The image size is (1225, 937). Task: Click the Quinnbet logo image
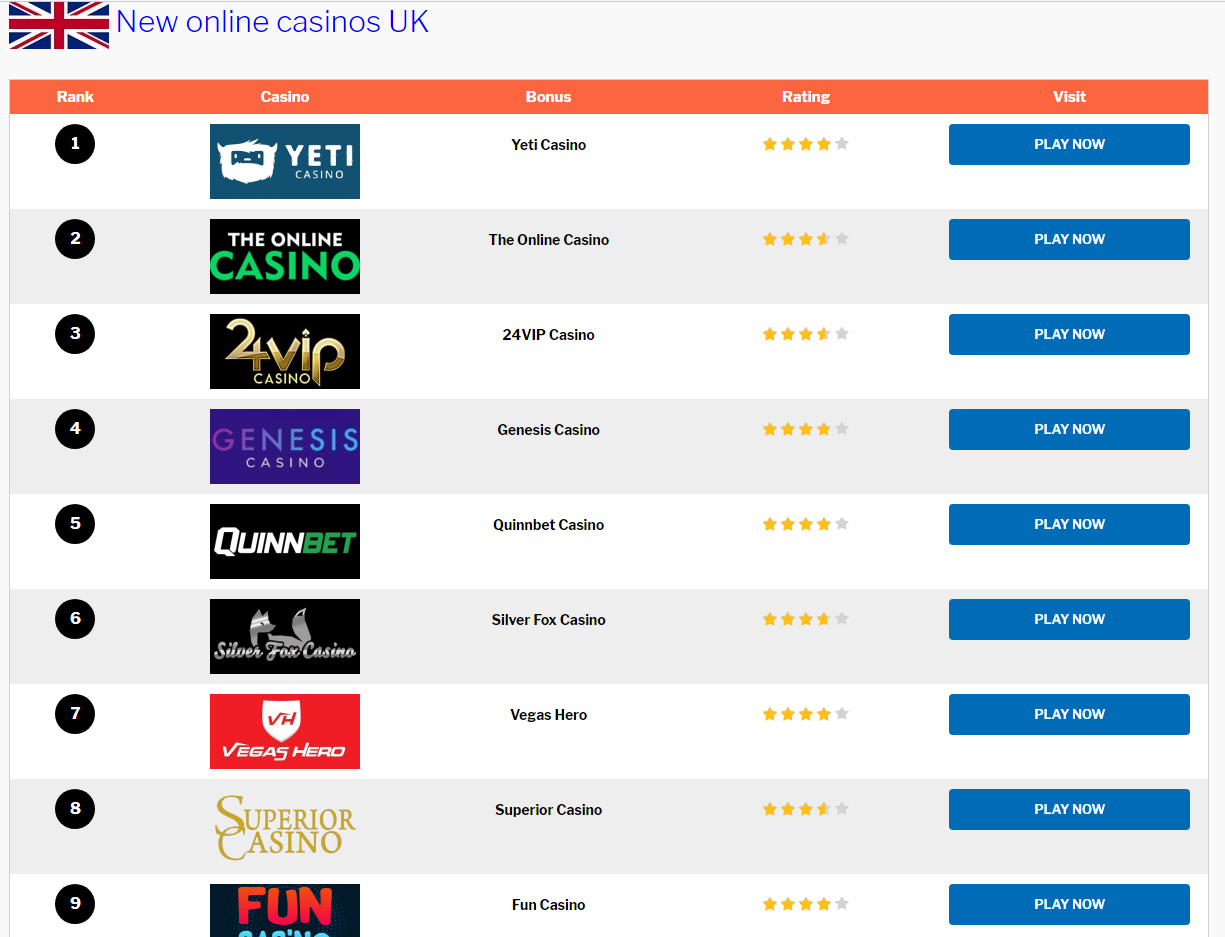click(285, 541)
